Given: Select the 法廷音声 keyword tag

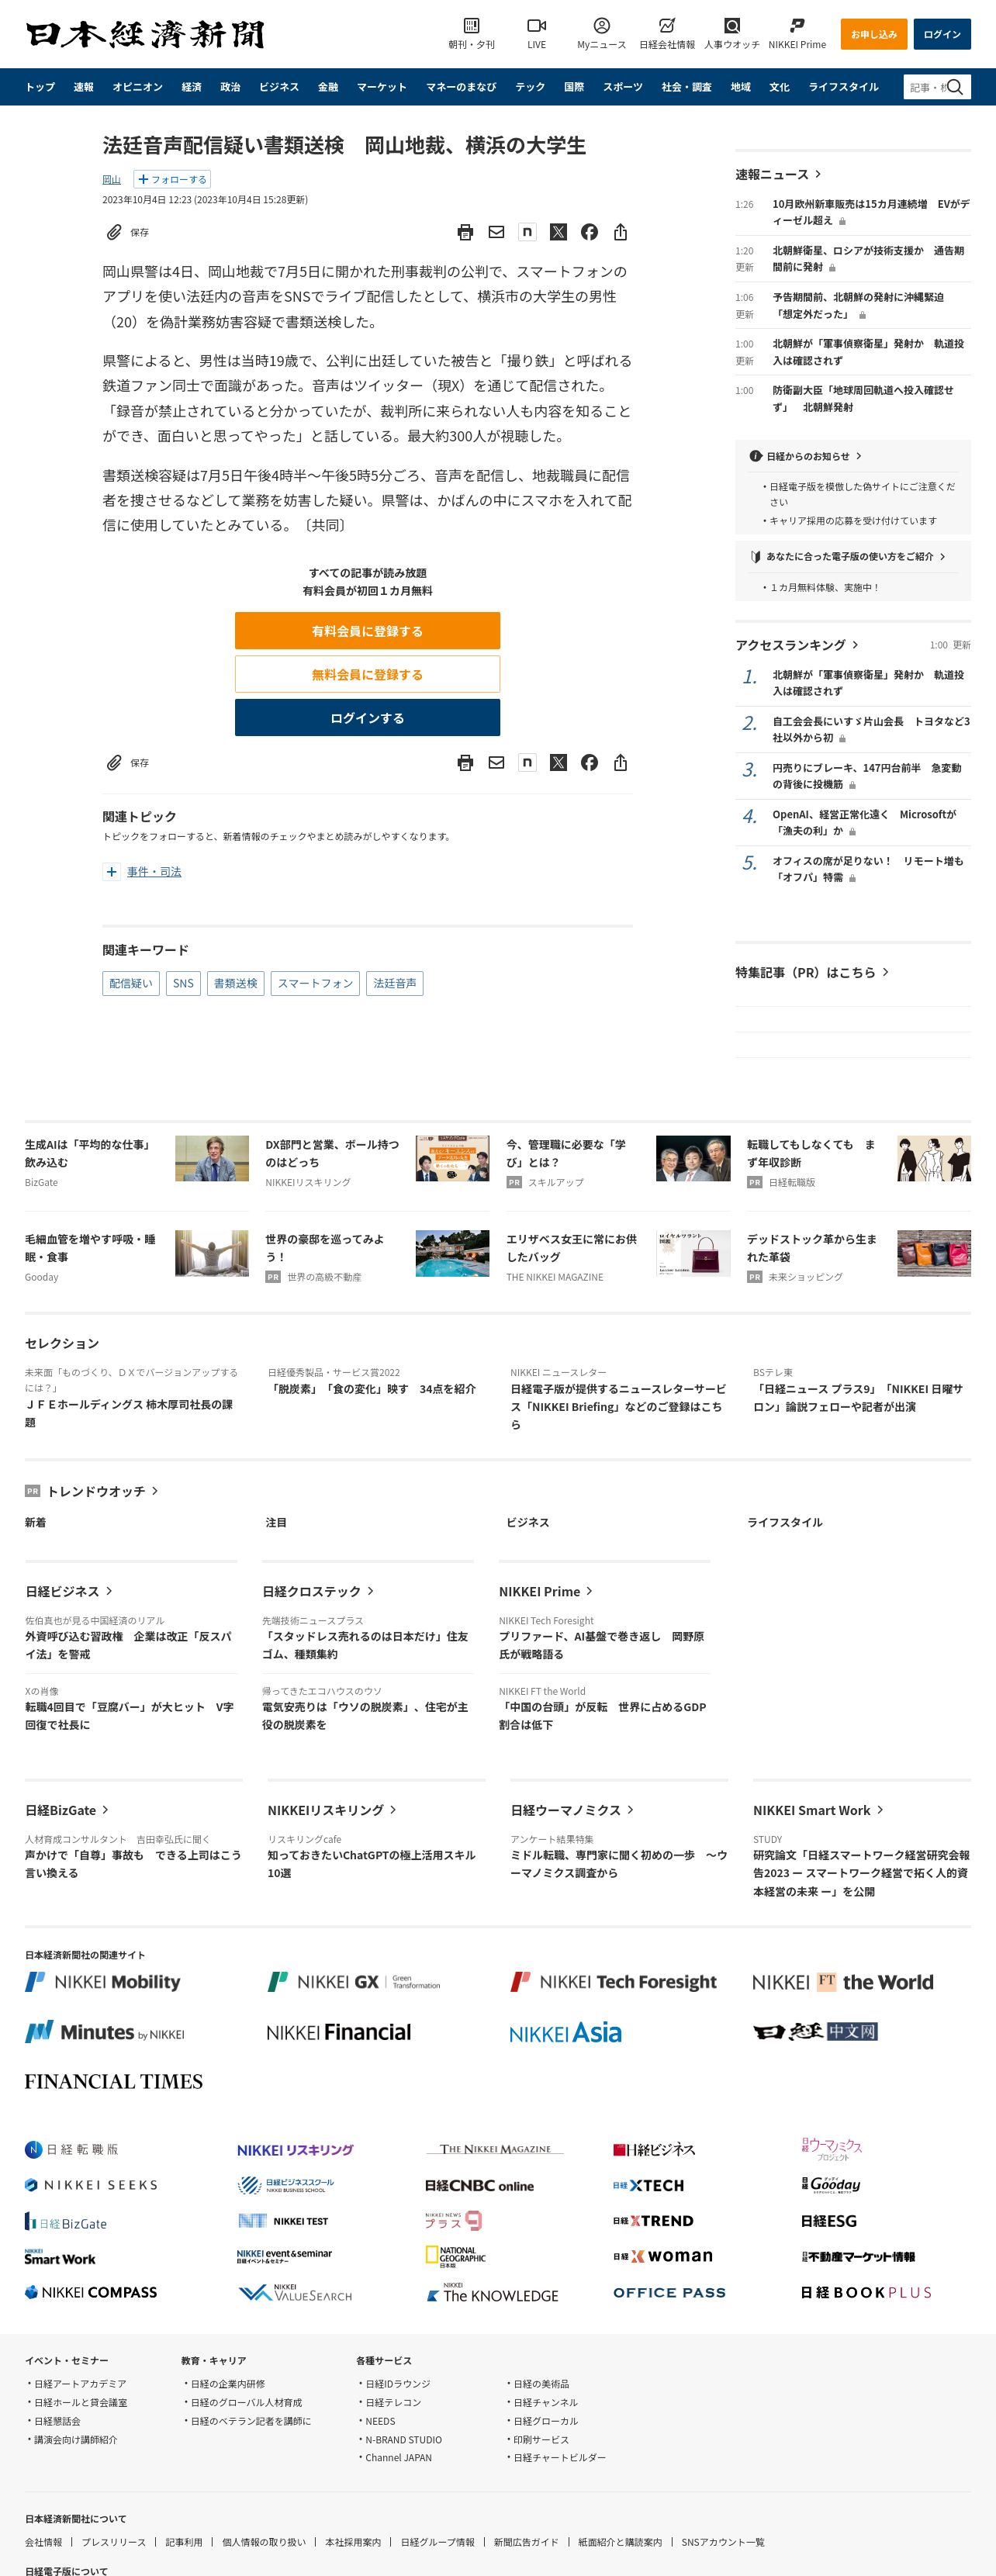Looking at the screenshot, I should [x=395, y=983].
